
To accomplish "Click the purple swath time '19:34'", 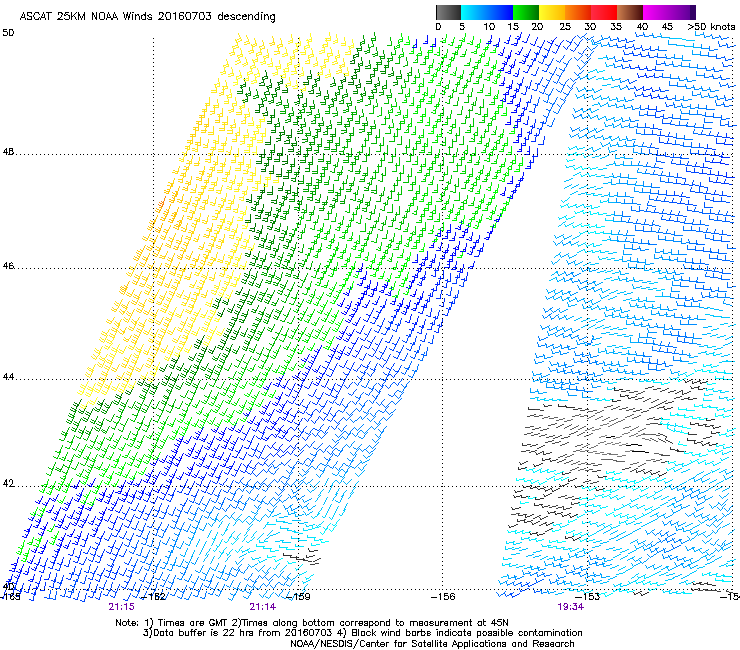I will tap(571, 607).
